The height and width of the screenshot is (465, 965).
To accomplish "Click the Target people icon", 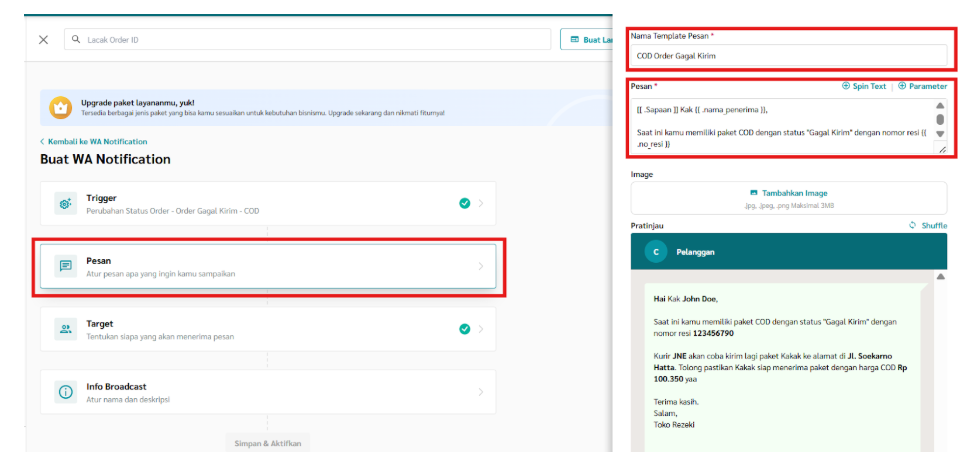I will [65, 329].
